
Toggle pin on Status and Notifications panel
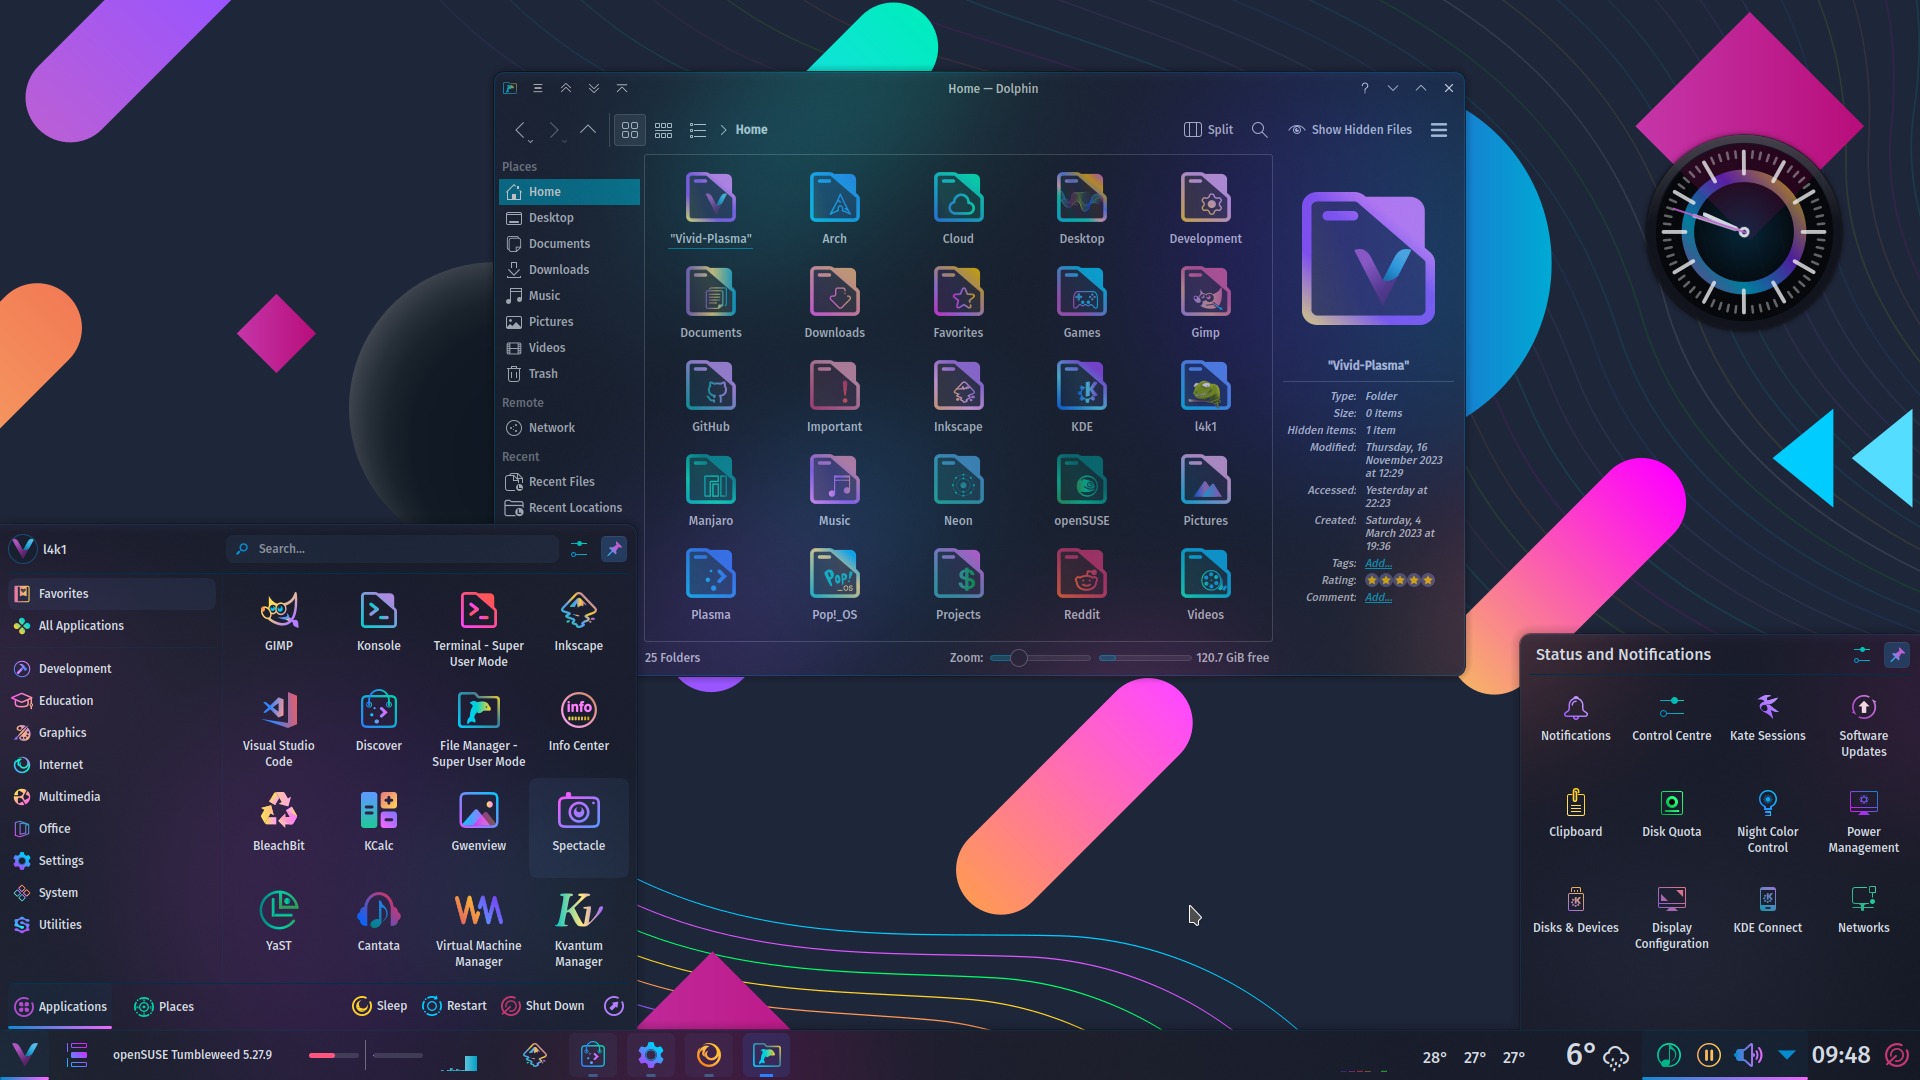pyautogui.click(x=1897, y=654)
